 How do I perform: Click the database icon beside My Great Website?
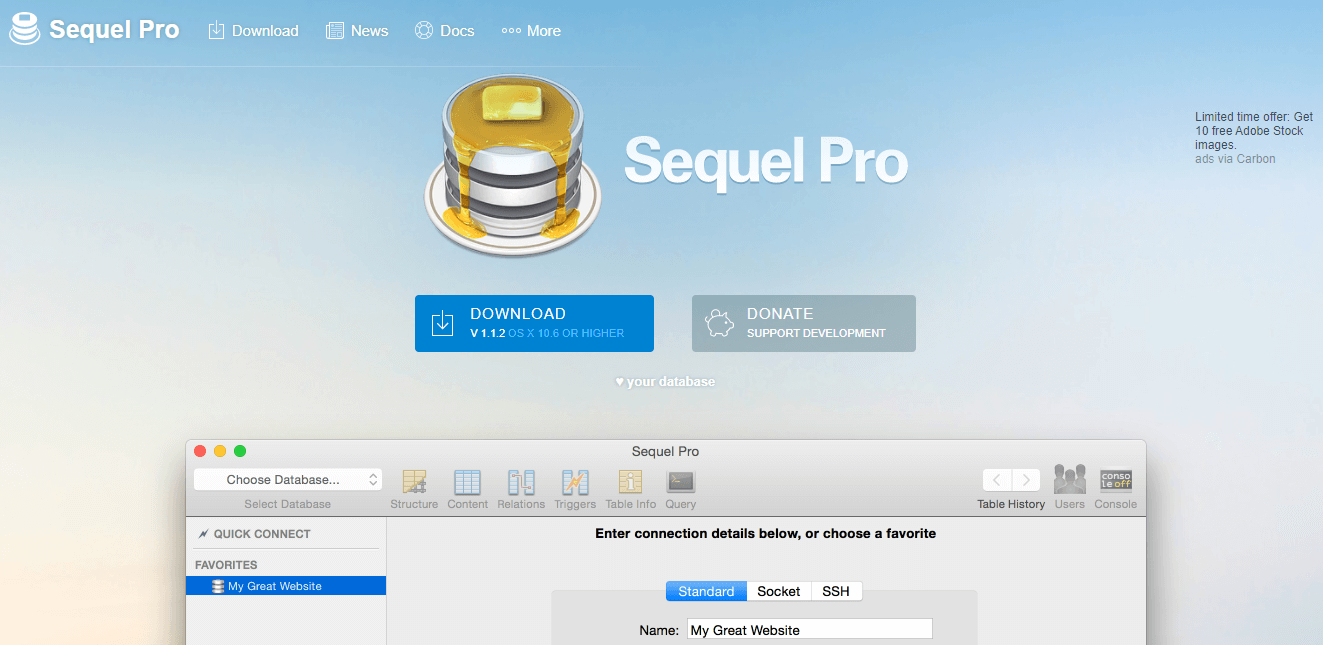tap(218, 586)
